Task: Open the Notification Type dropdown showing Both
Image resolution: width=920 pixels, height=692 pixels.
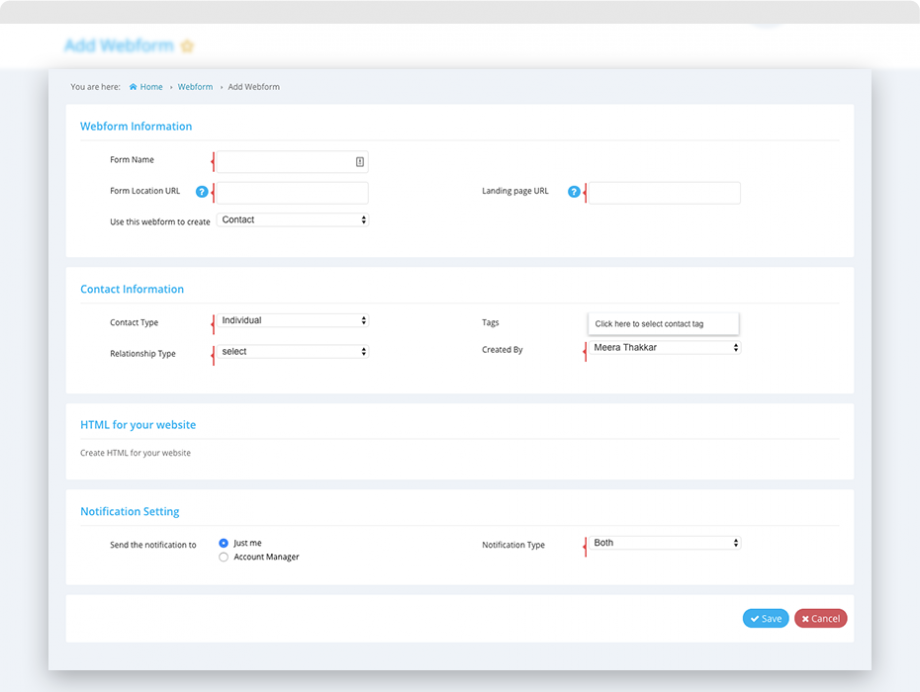Action: 663,542
